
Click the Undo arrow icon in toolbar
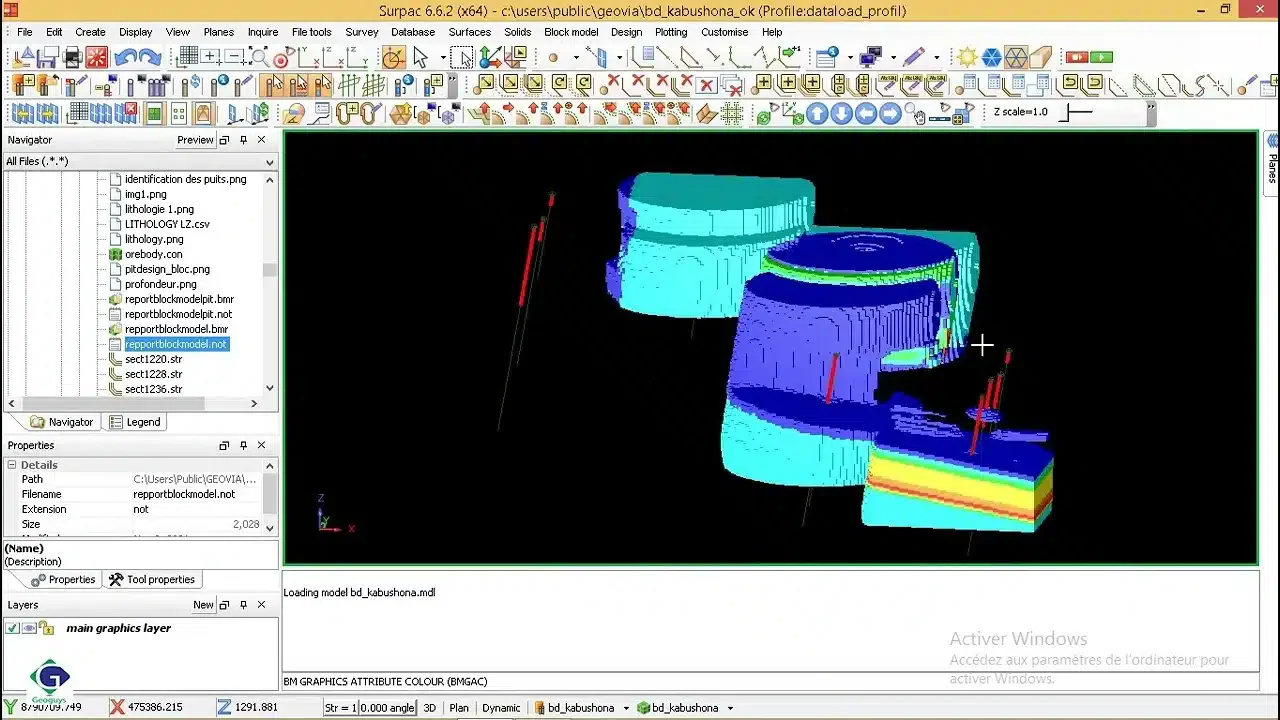click(125, 57)
